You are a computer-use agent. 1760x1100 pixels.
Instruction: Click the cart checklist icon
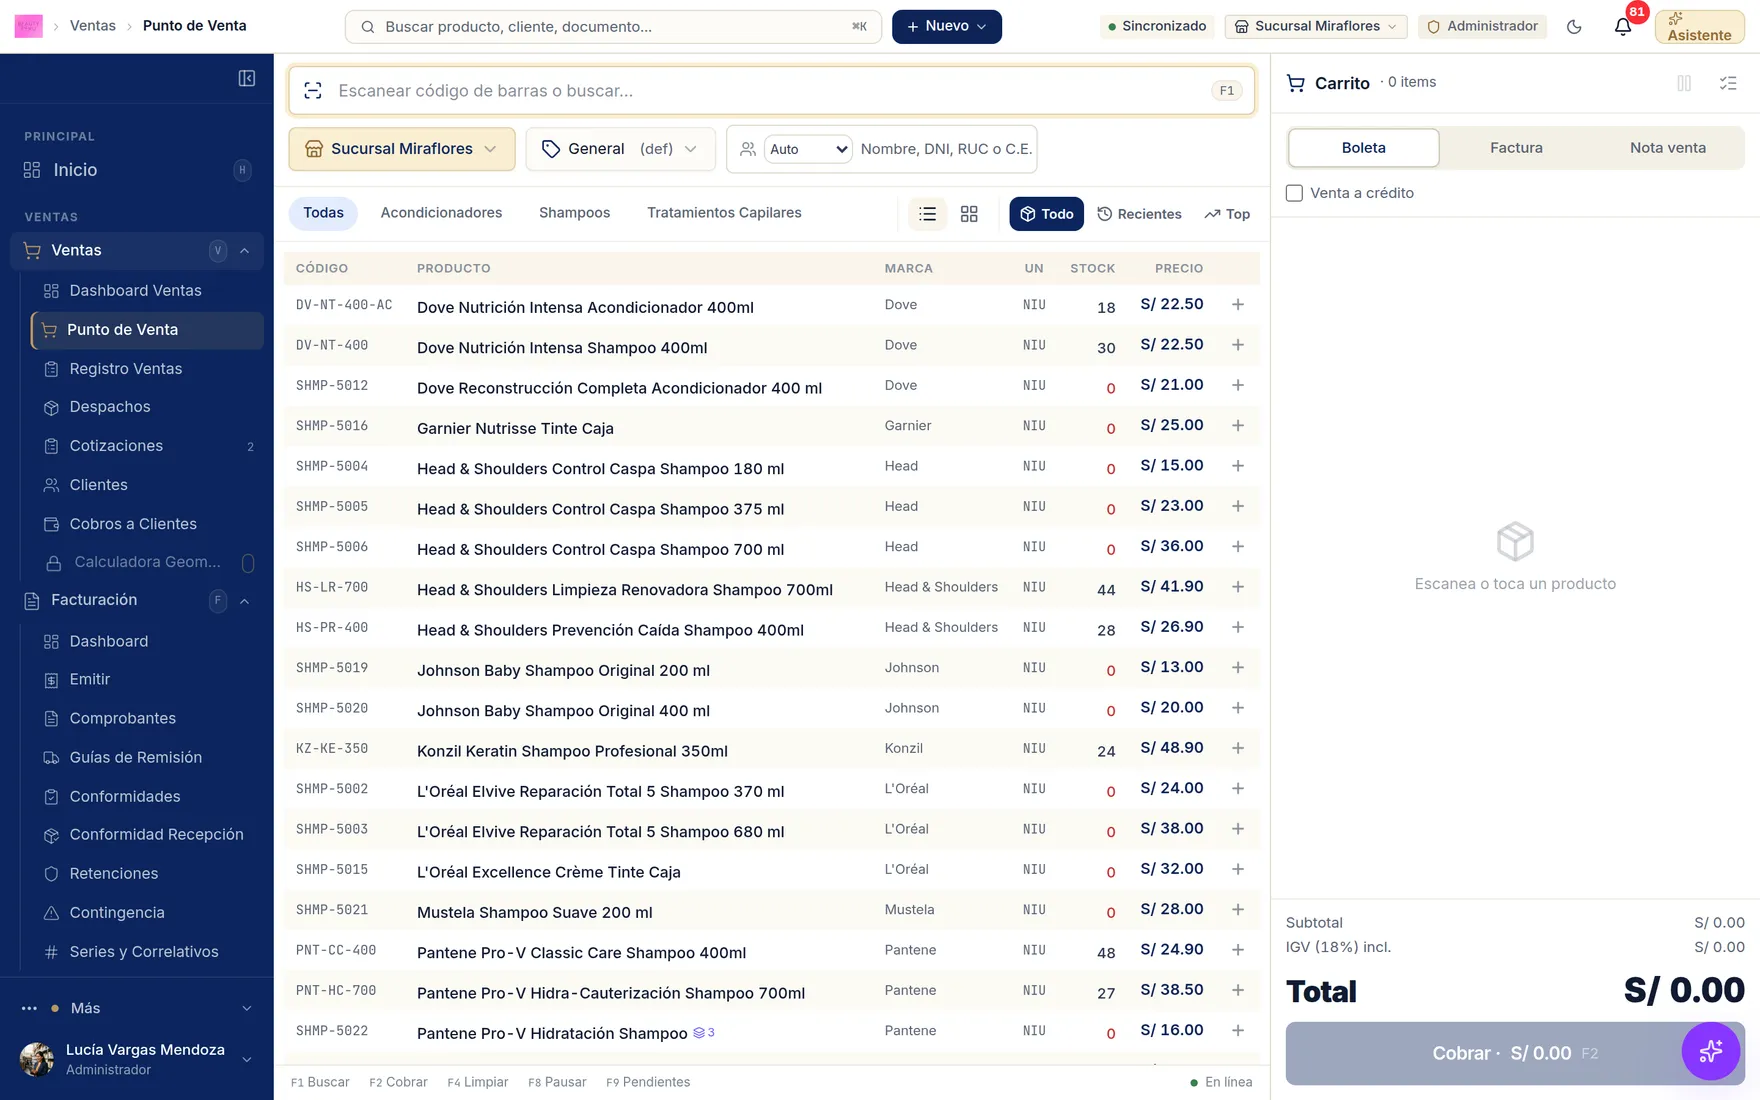(x=1728, y=83)
